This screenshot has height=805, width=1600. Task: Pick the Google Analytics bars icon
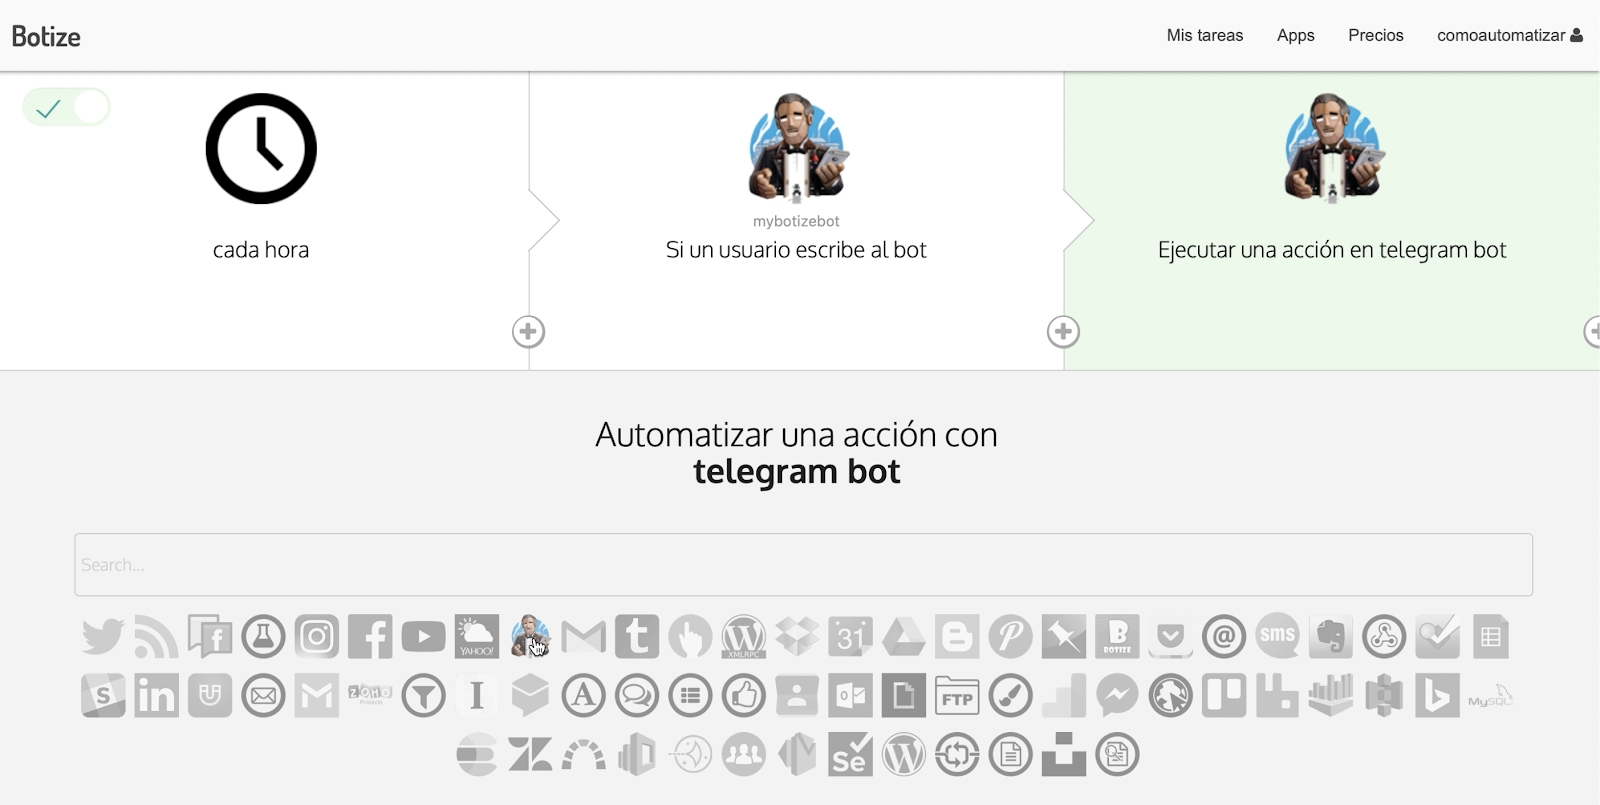[1064, 696]
